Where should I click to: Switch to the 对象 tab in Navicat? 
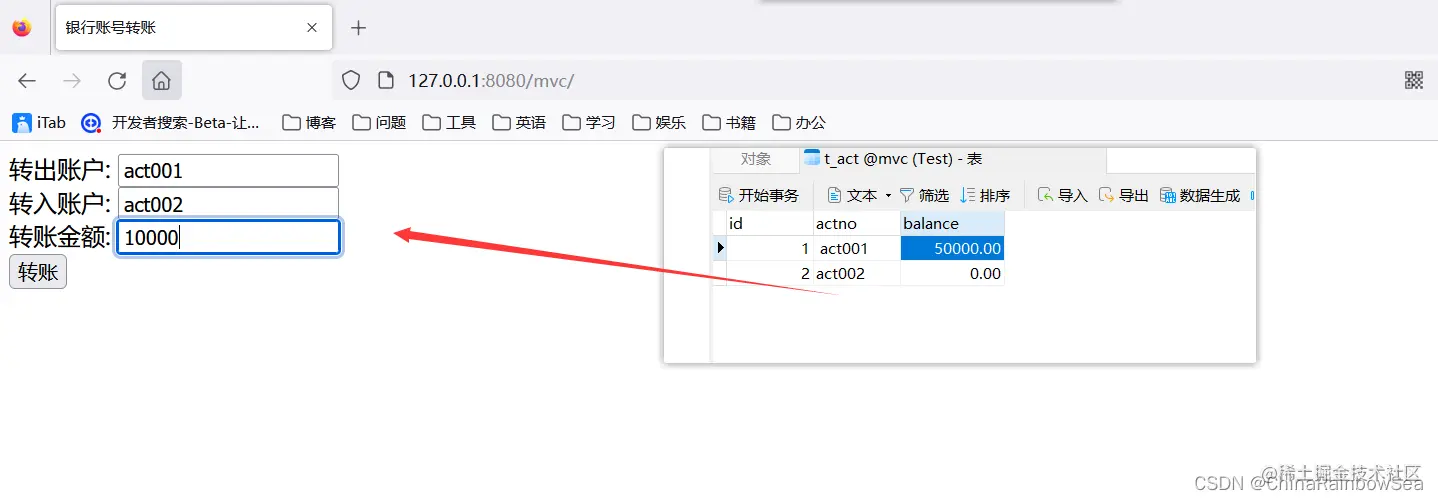tap(756, 159)
